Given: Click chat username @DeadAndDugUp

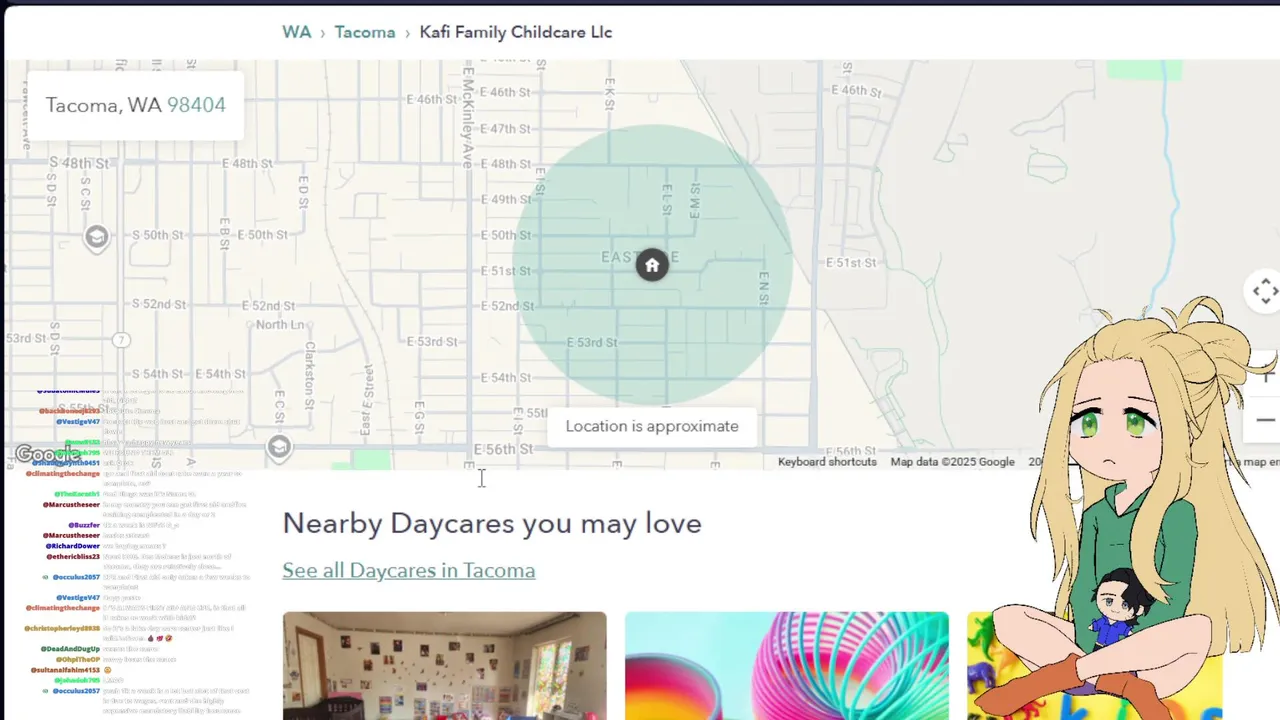Looking at the screenshot, I should pos(70,649).
